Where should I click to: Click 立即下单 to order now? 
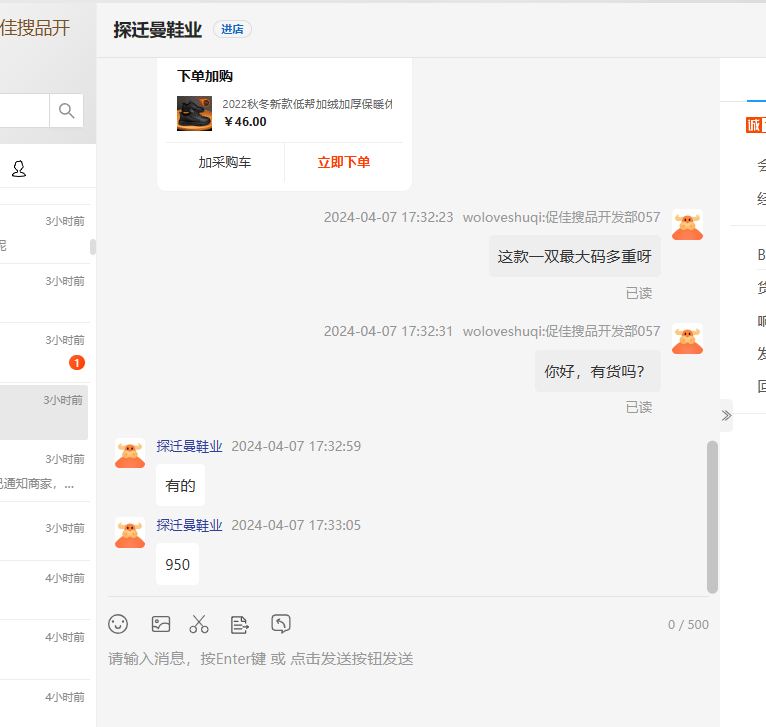(344, 162)
